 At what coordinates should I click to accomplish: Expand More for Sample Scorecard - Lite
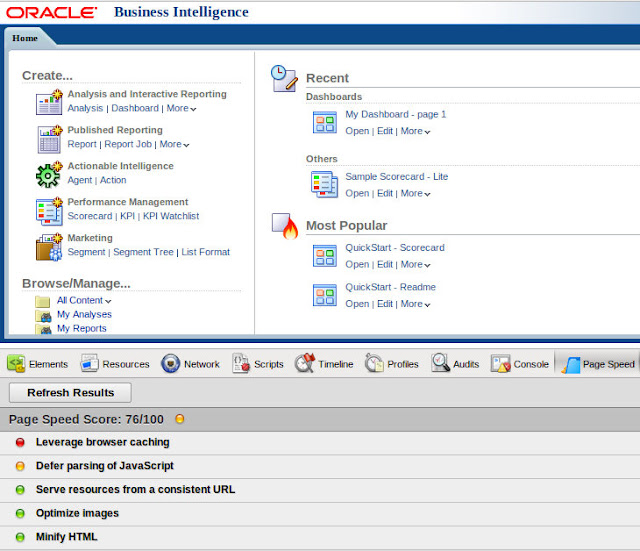[416, 193]
